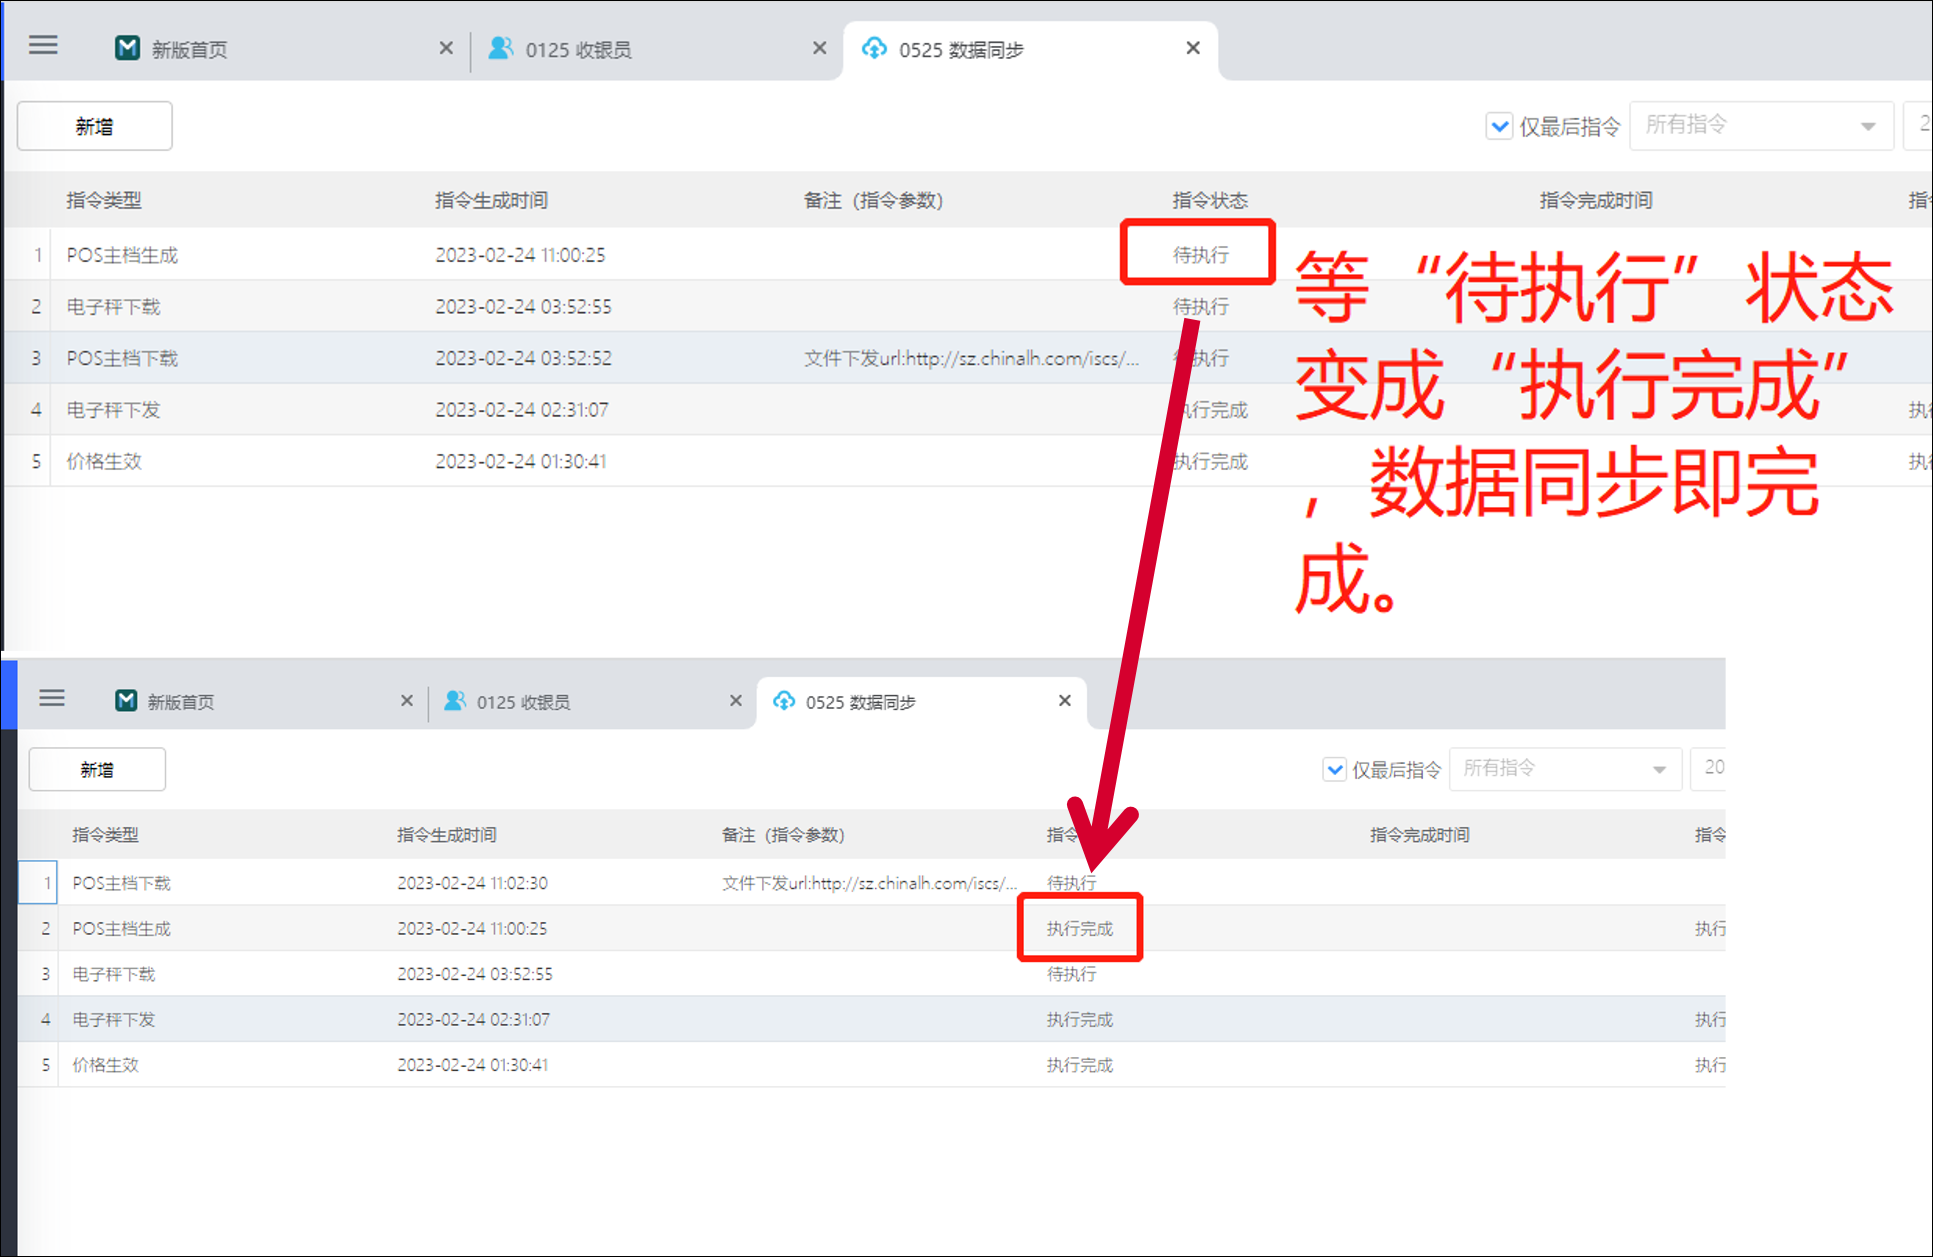This screenshot has height=1257, width=1933.
Task: Sort by upper 指令生成时间 column header
Action: tap(491, 200)
